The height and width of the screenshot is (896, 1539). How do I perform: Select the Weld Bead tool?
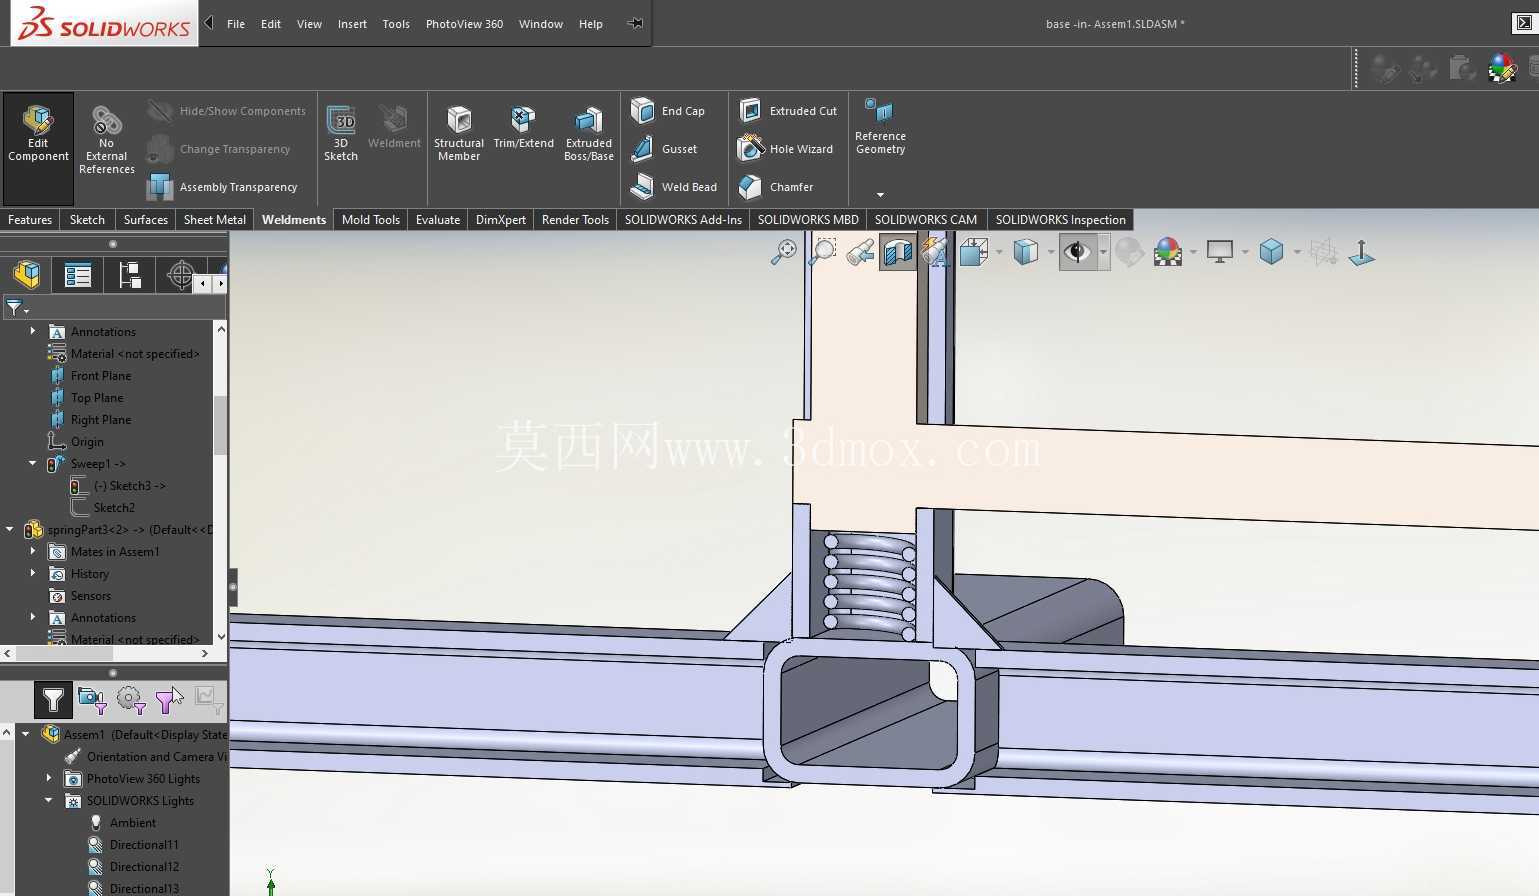tap(674, 187)
